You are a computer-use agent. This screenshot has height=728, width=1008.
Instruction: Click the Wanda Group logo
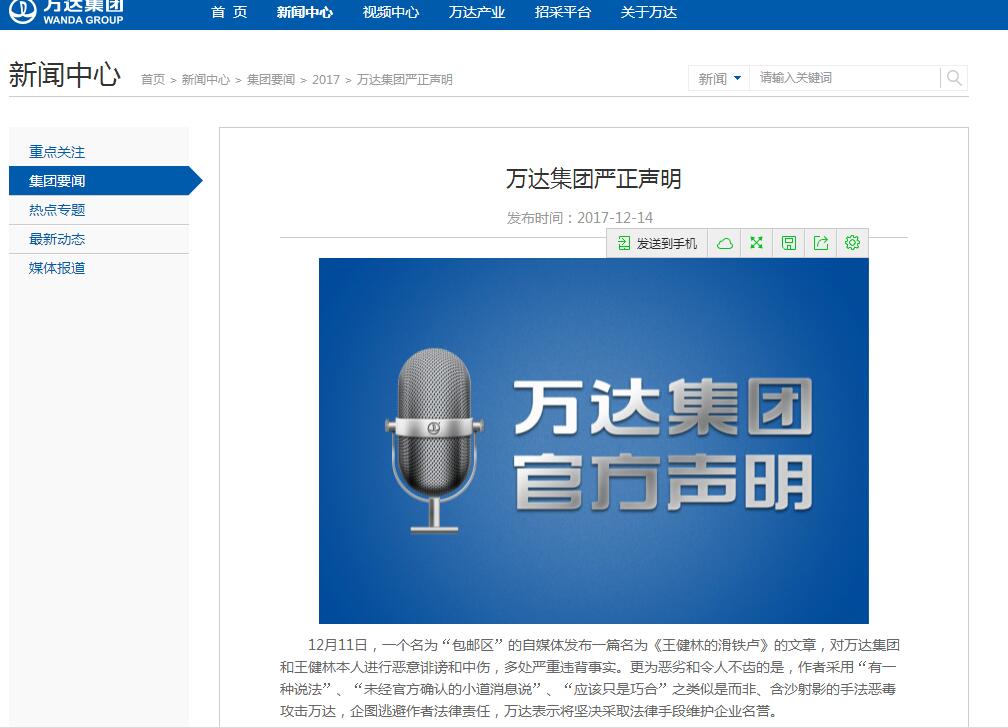click(66, 12)
